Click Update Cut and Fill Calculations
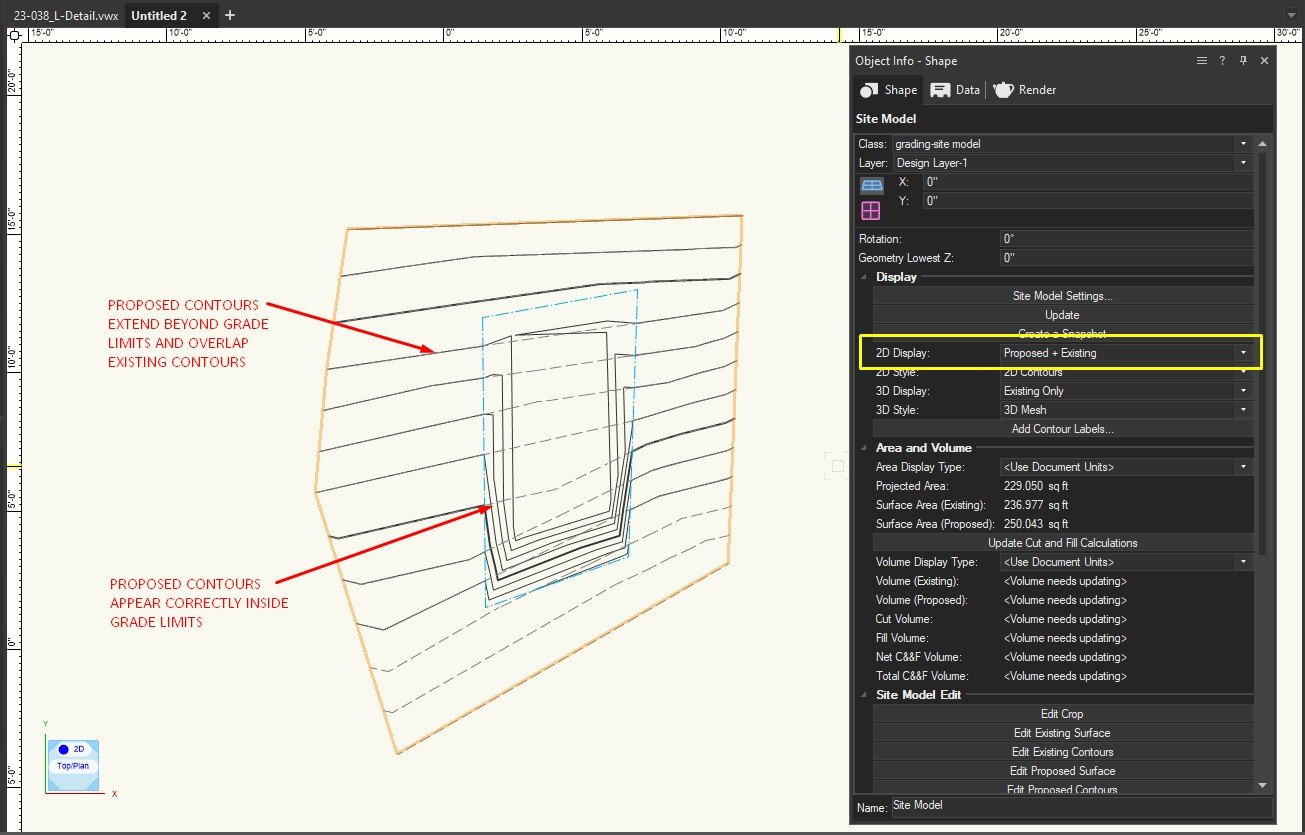This screenshot has width=1305, height=835. point(1062,542)
